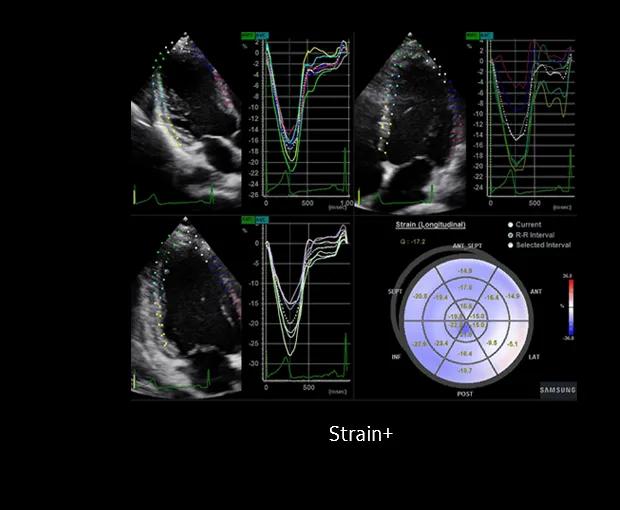
Task: Choose the R-R Interval option
Action: (x=510, y=235)
